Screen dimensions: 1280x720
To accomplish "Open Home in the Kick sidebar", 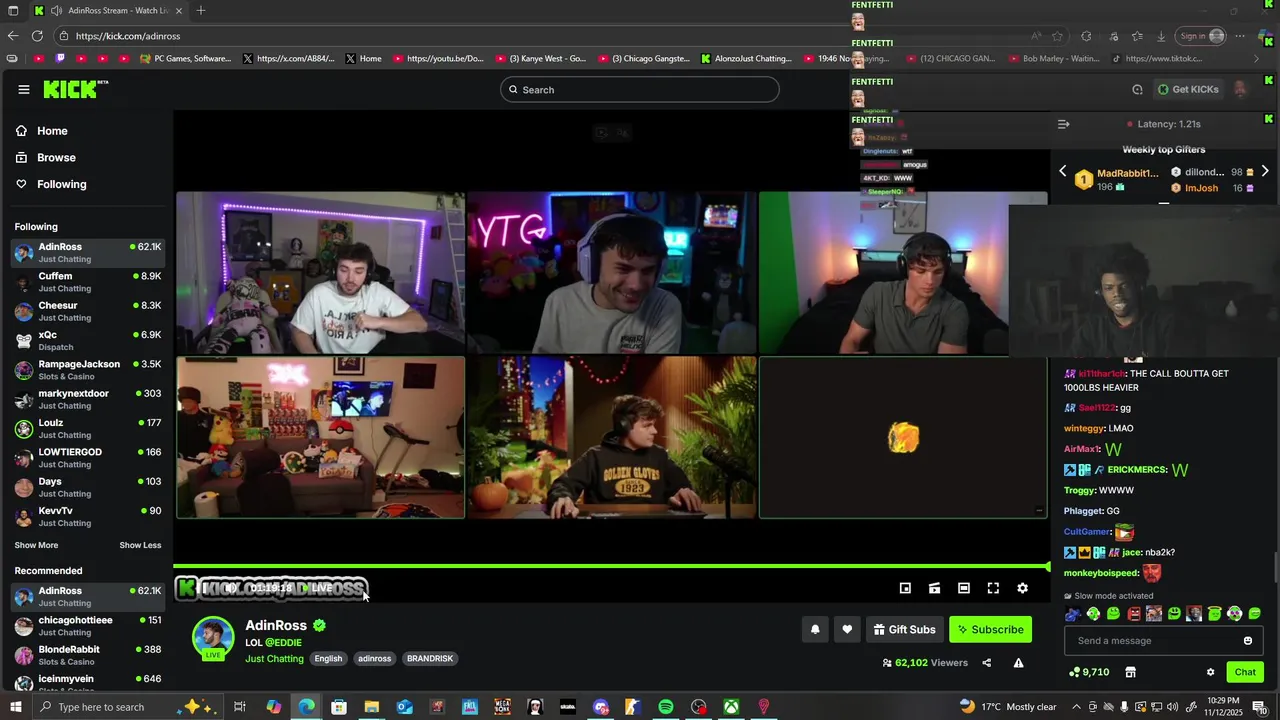I will [x=52, y=131].
